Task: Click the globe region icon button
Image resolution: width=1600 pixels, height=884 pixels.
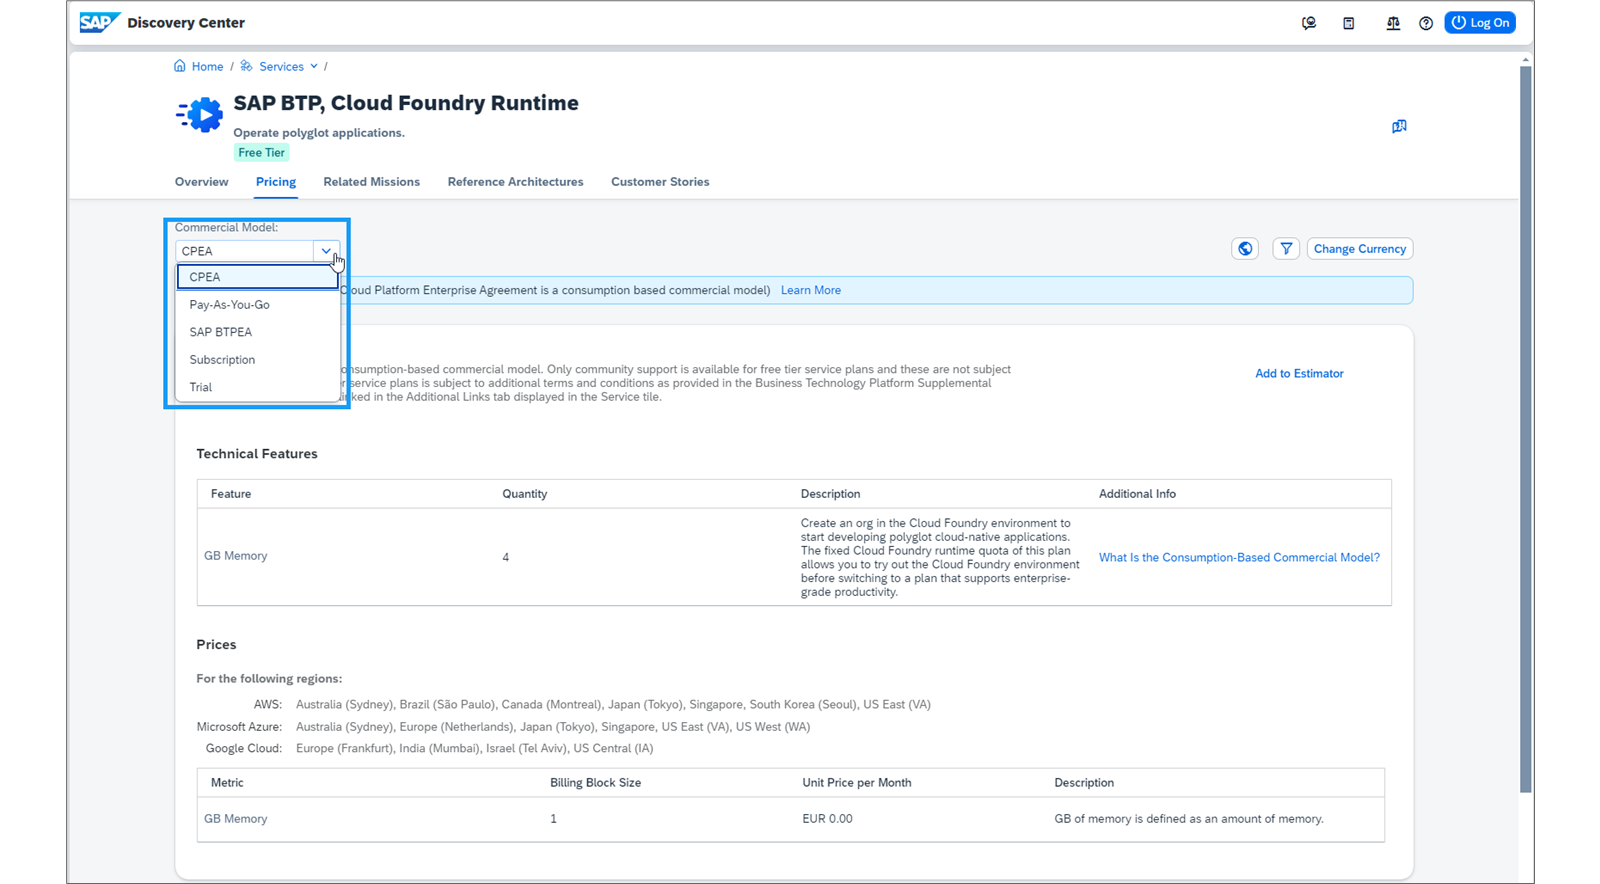Action: click(1245, 249)
